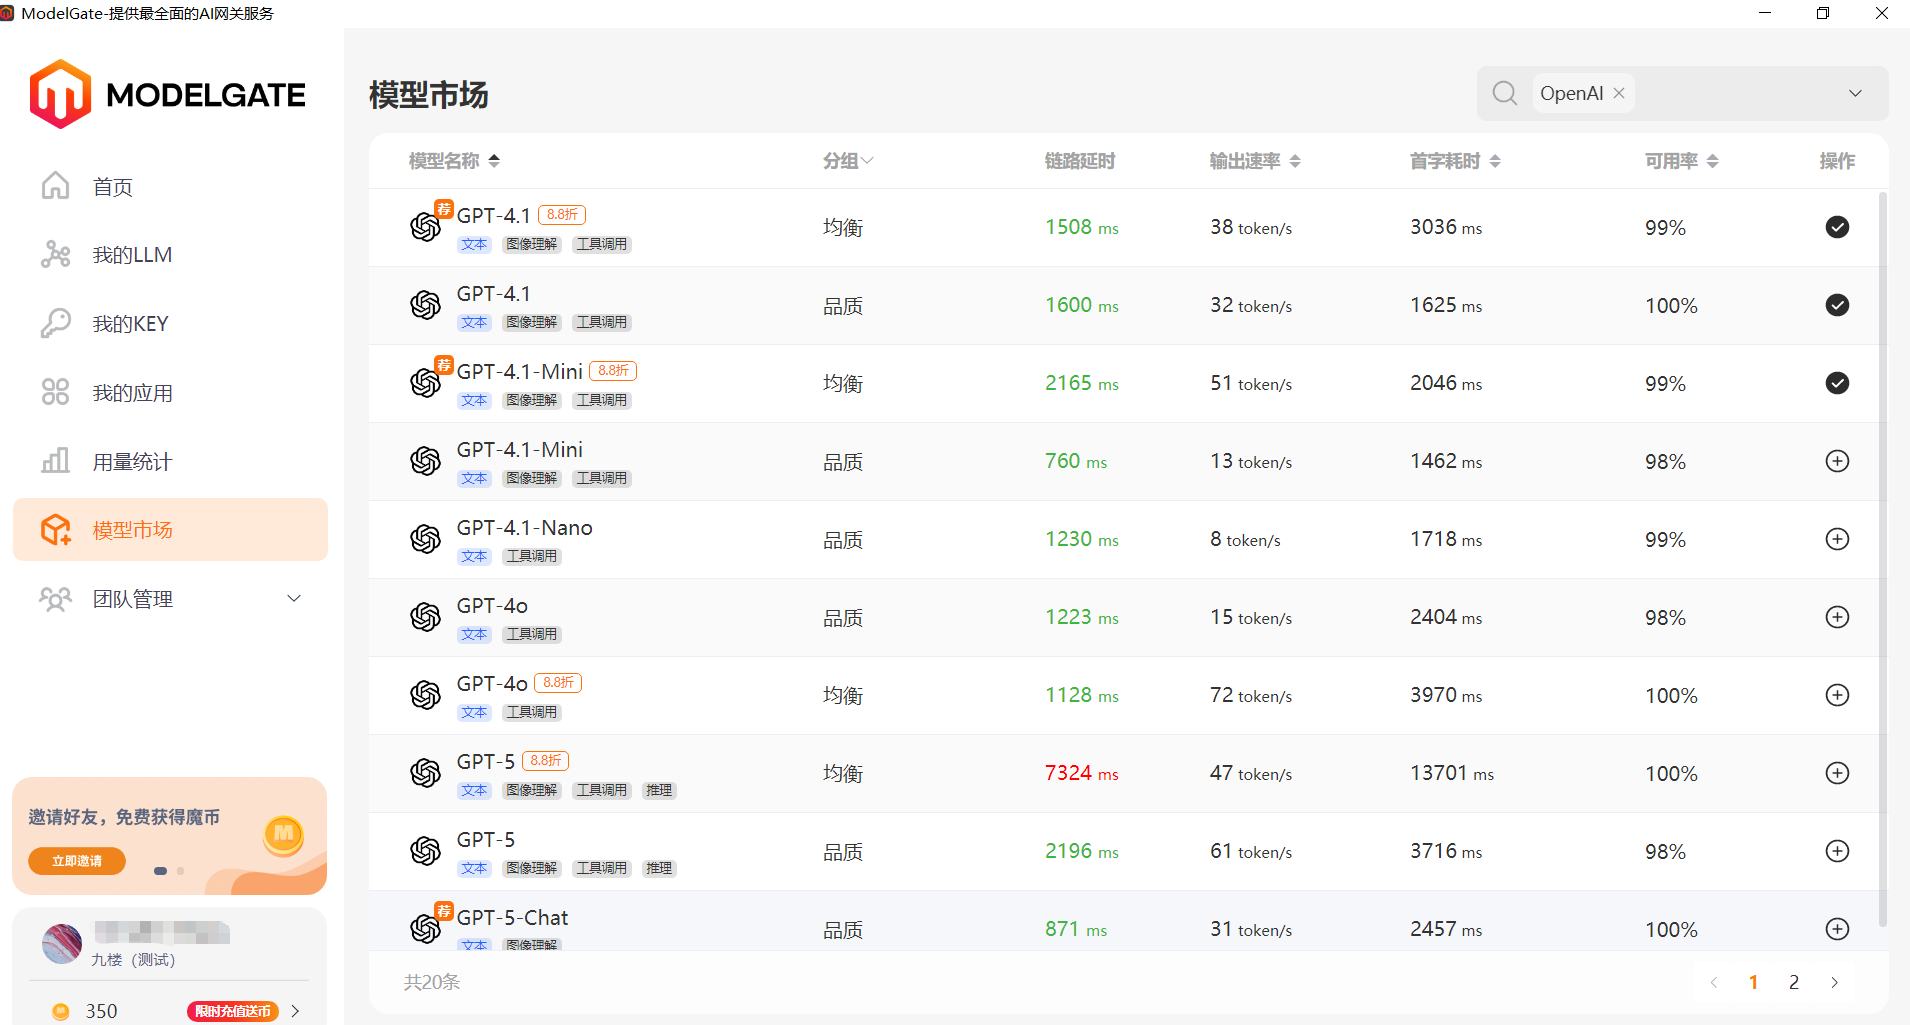Add GPT-5 品质 model with plus icon
Image resolution: width=1910 pixels, height=1025 pixels.
coord(1837,851)
